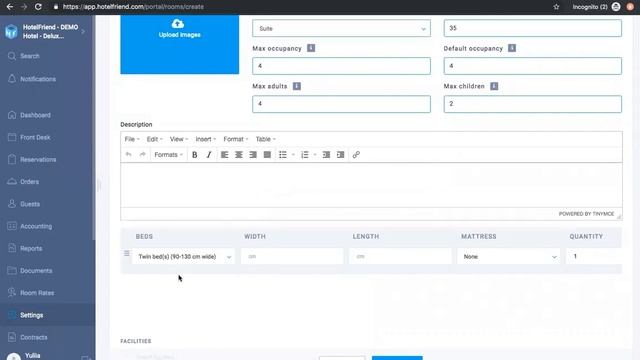Reload the page in browser
Viewport: 640px width, 360px height.
pos(38,7)
